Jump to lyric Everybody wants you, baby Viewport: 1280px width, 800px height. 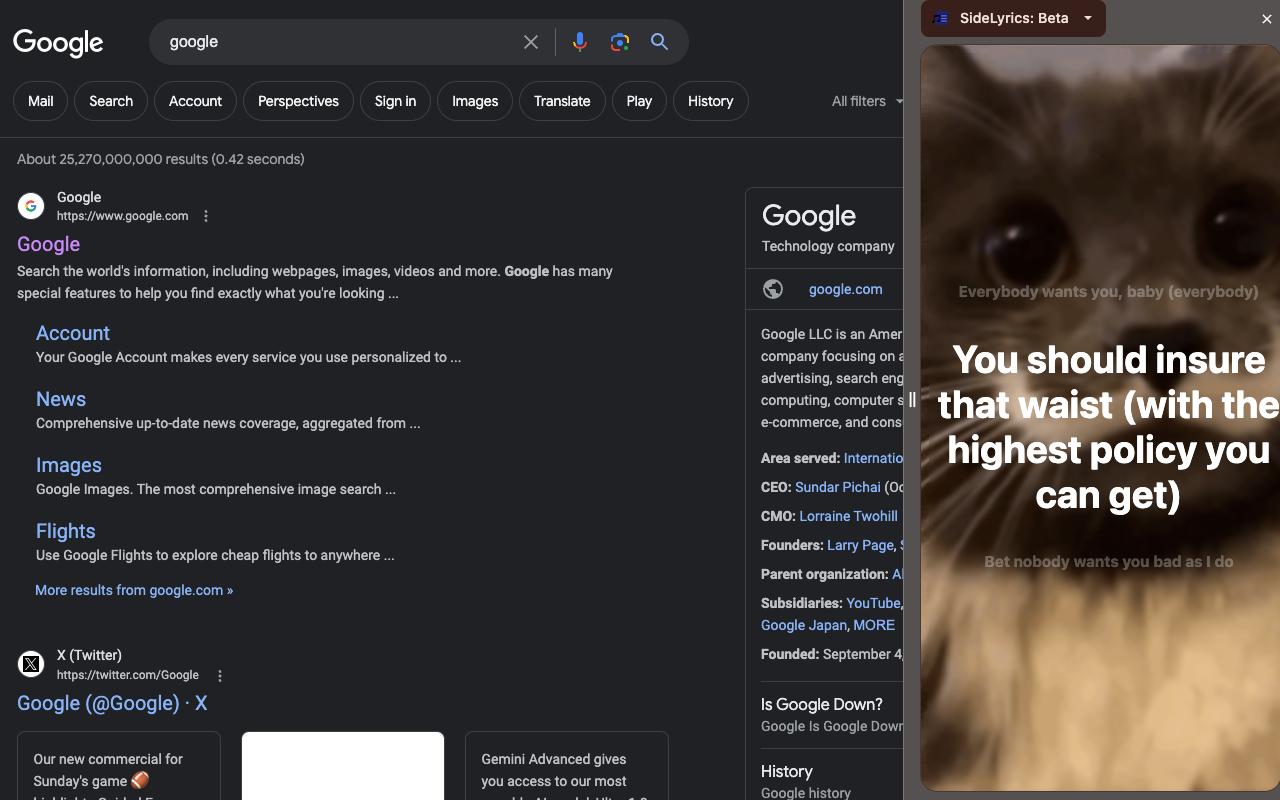(x=1108, y=292)
